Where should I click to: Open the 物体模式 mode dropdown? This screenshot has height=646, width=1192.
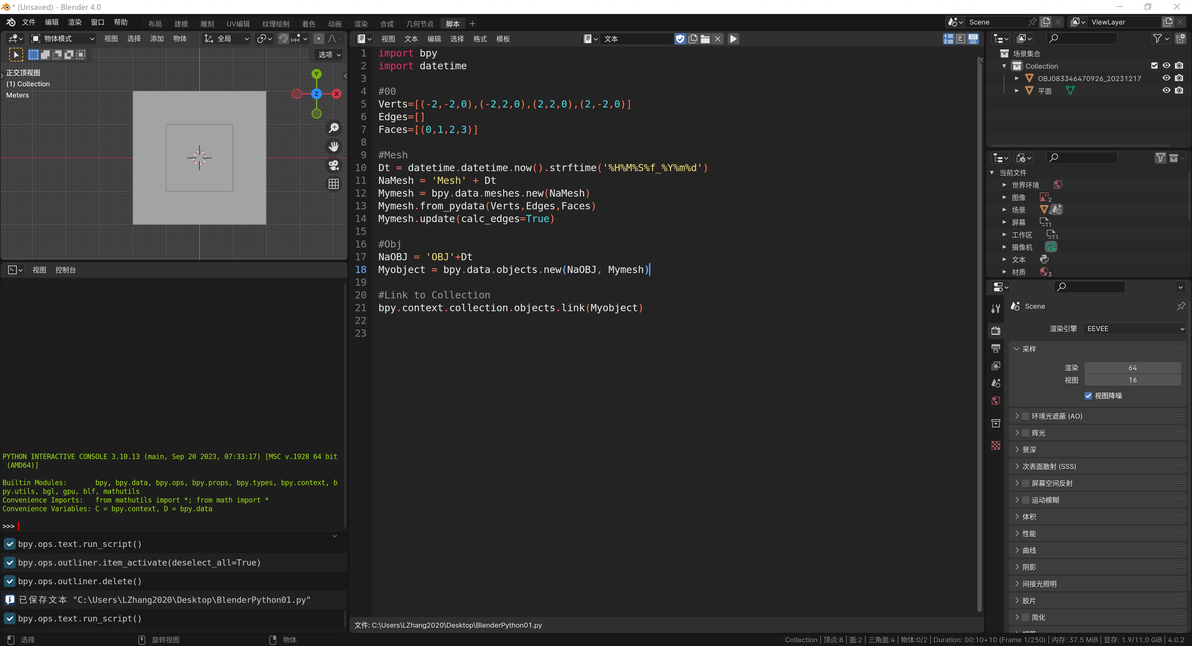pyautogui.click(x=63, y=39)
